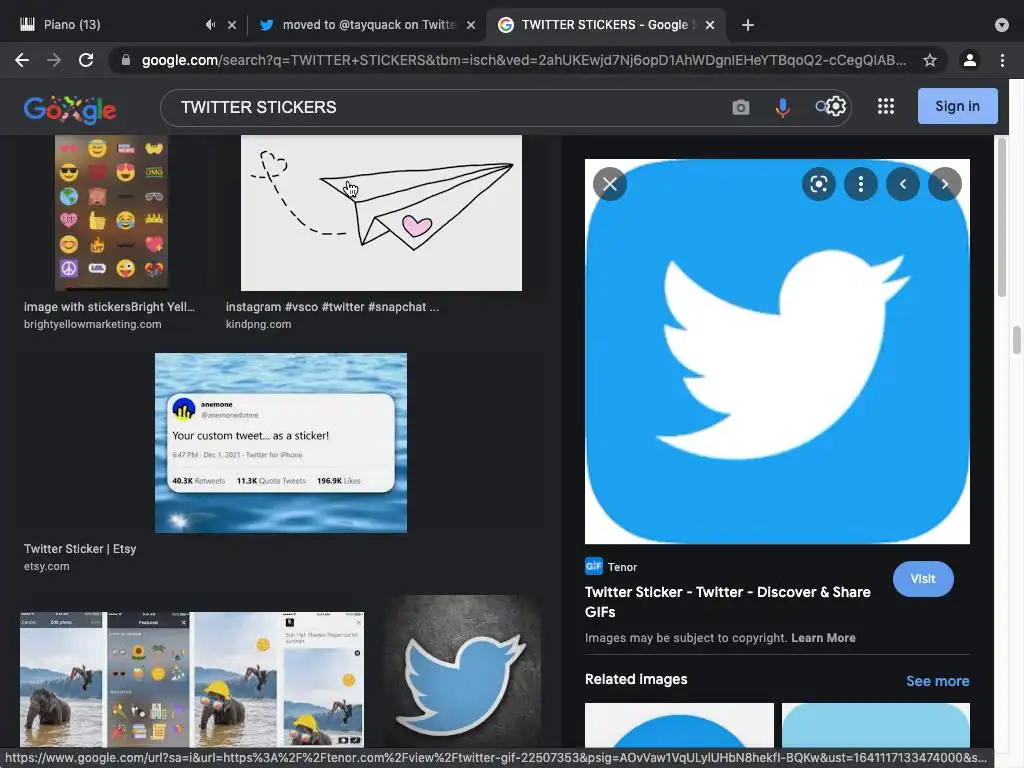
Task: Open the elephant photo stickers image
Action: coord(192,679)
